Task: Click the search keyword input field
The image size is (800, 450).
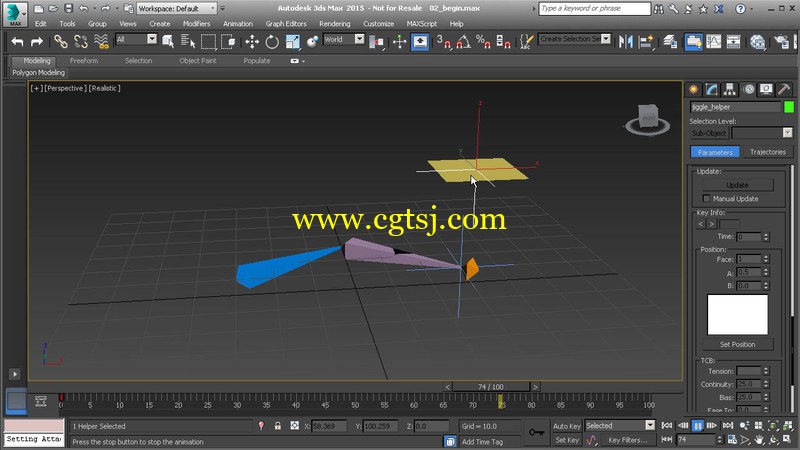Action: point(594,9)
